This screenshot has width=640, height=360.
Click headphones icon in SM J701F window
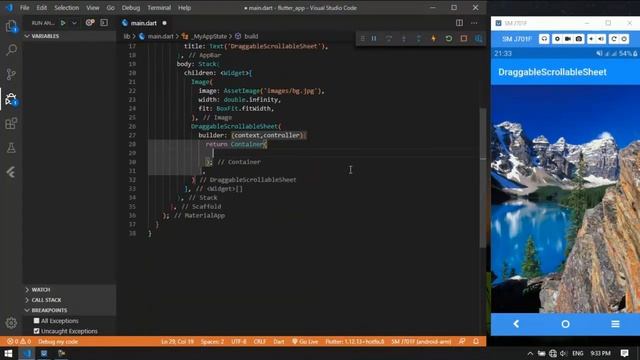pyautogui.click(x=544, y=39)
